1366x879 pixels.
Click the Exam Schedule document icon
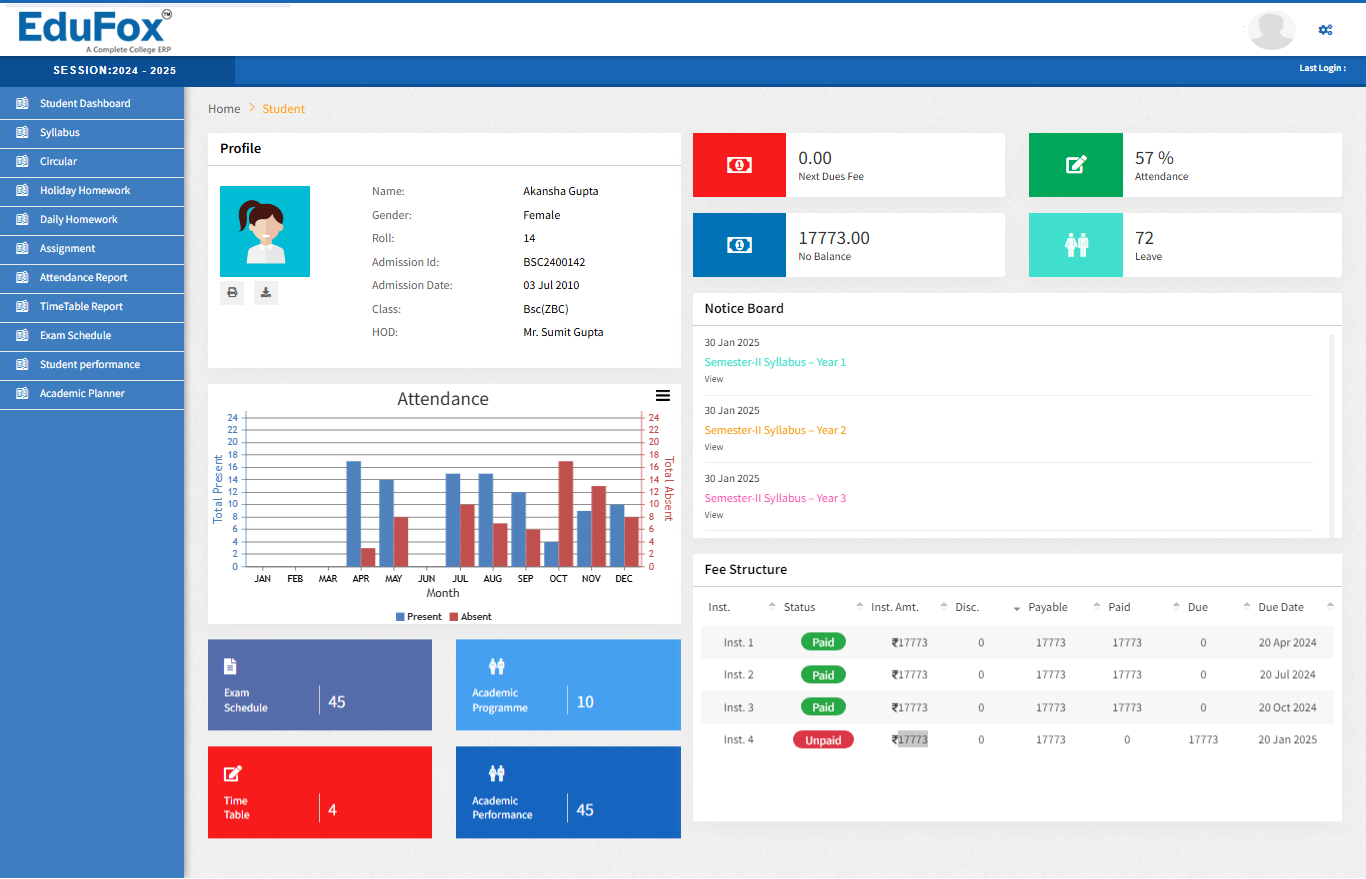tap(230, 666)
